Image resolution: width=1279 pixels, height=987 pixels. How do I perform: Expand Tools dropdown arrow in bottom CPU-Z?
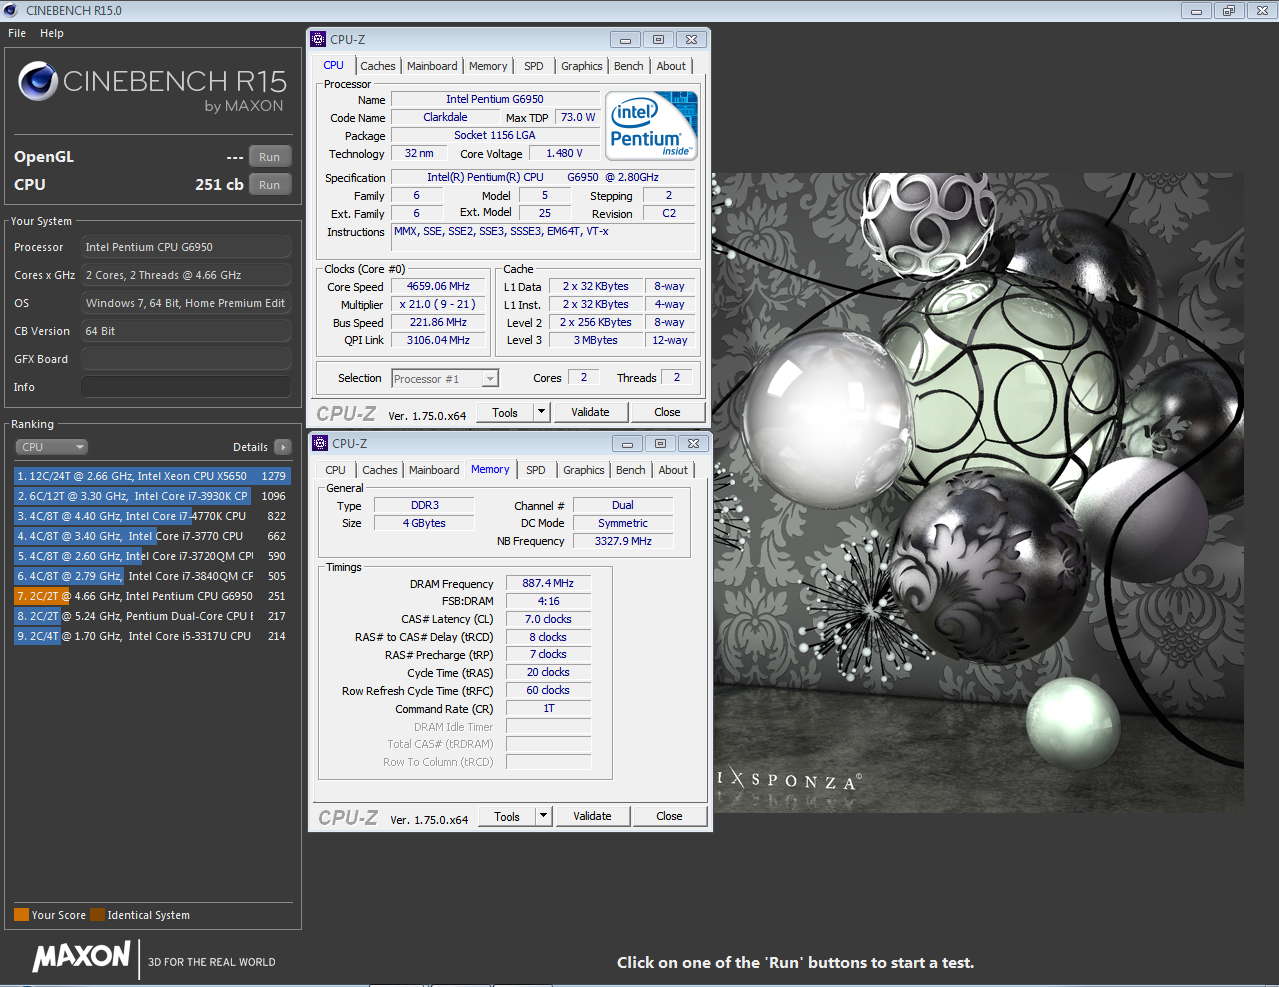click(x=543, y=816)
